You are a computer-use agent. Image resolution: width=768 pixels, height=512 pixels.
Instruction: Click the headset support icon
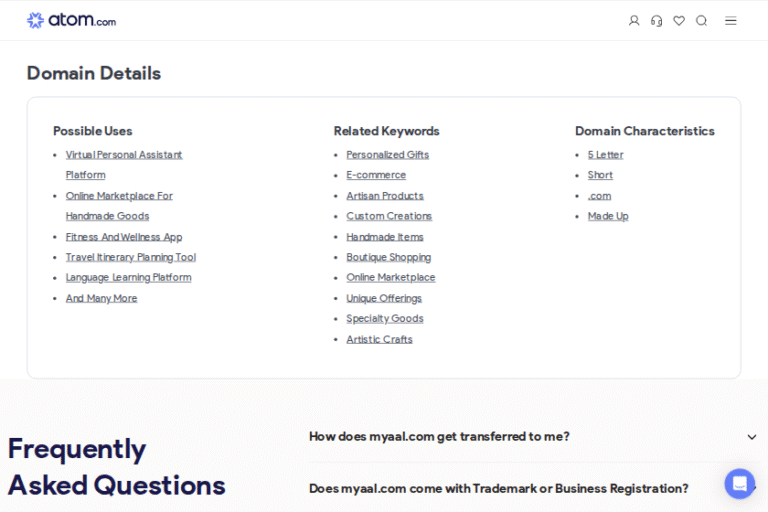click(x=656, y=21)
